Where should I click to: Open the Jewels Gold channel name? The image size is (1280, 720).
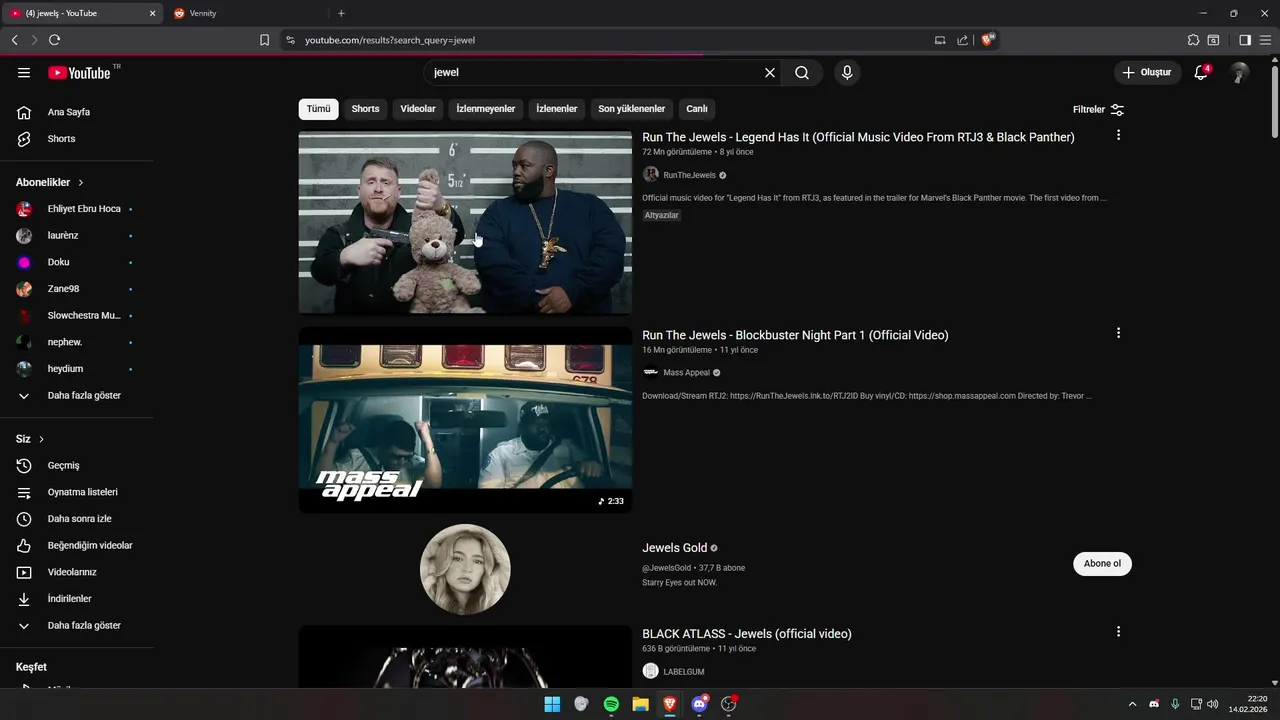674,548
